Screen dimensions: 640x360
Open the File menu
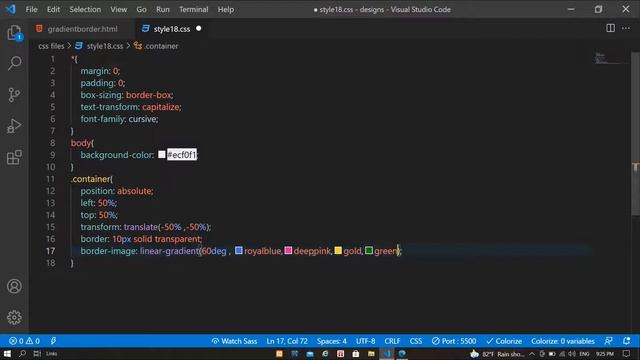[x=31, y=9]
